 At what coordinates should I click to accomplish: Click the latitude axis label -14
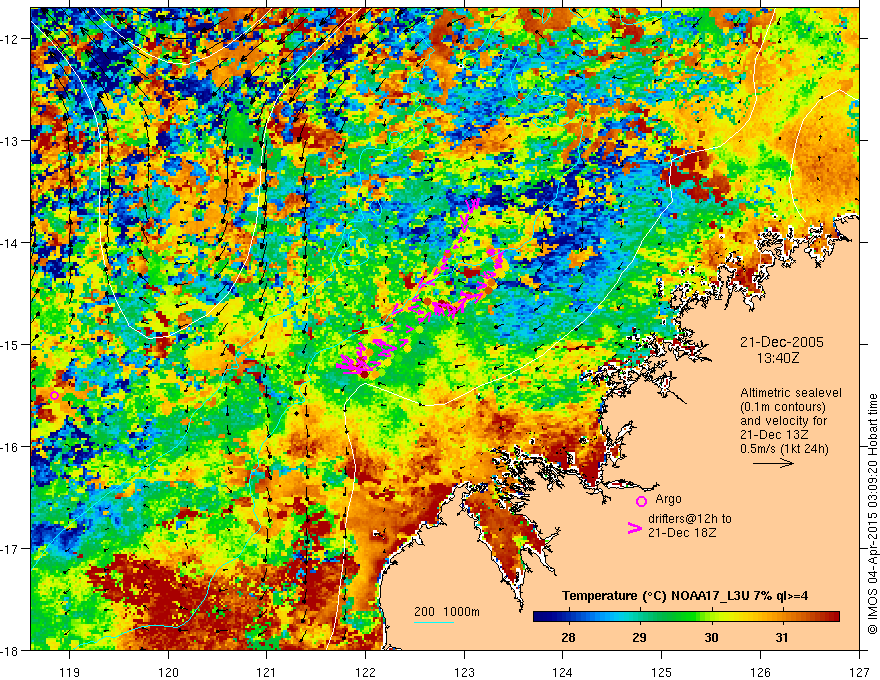point(10,243)
